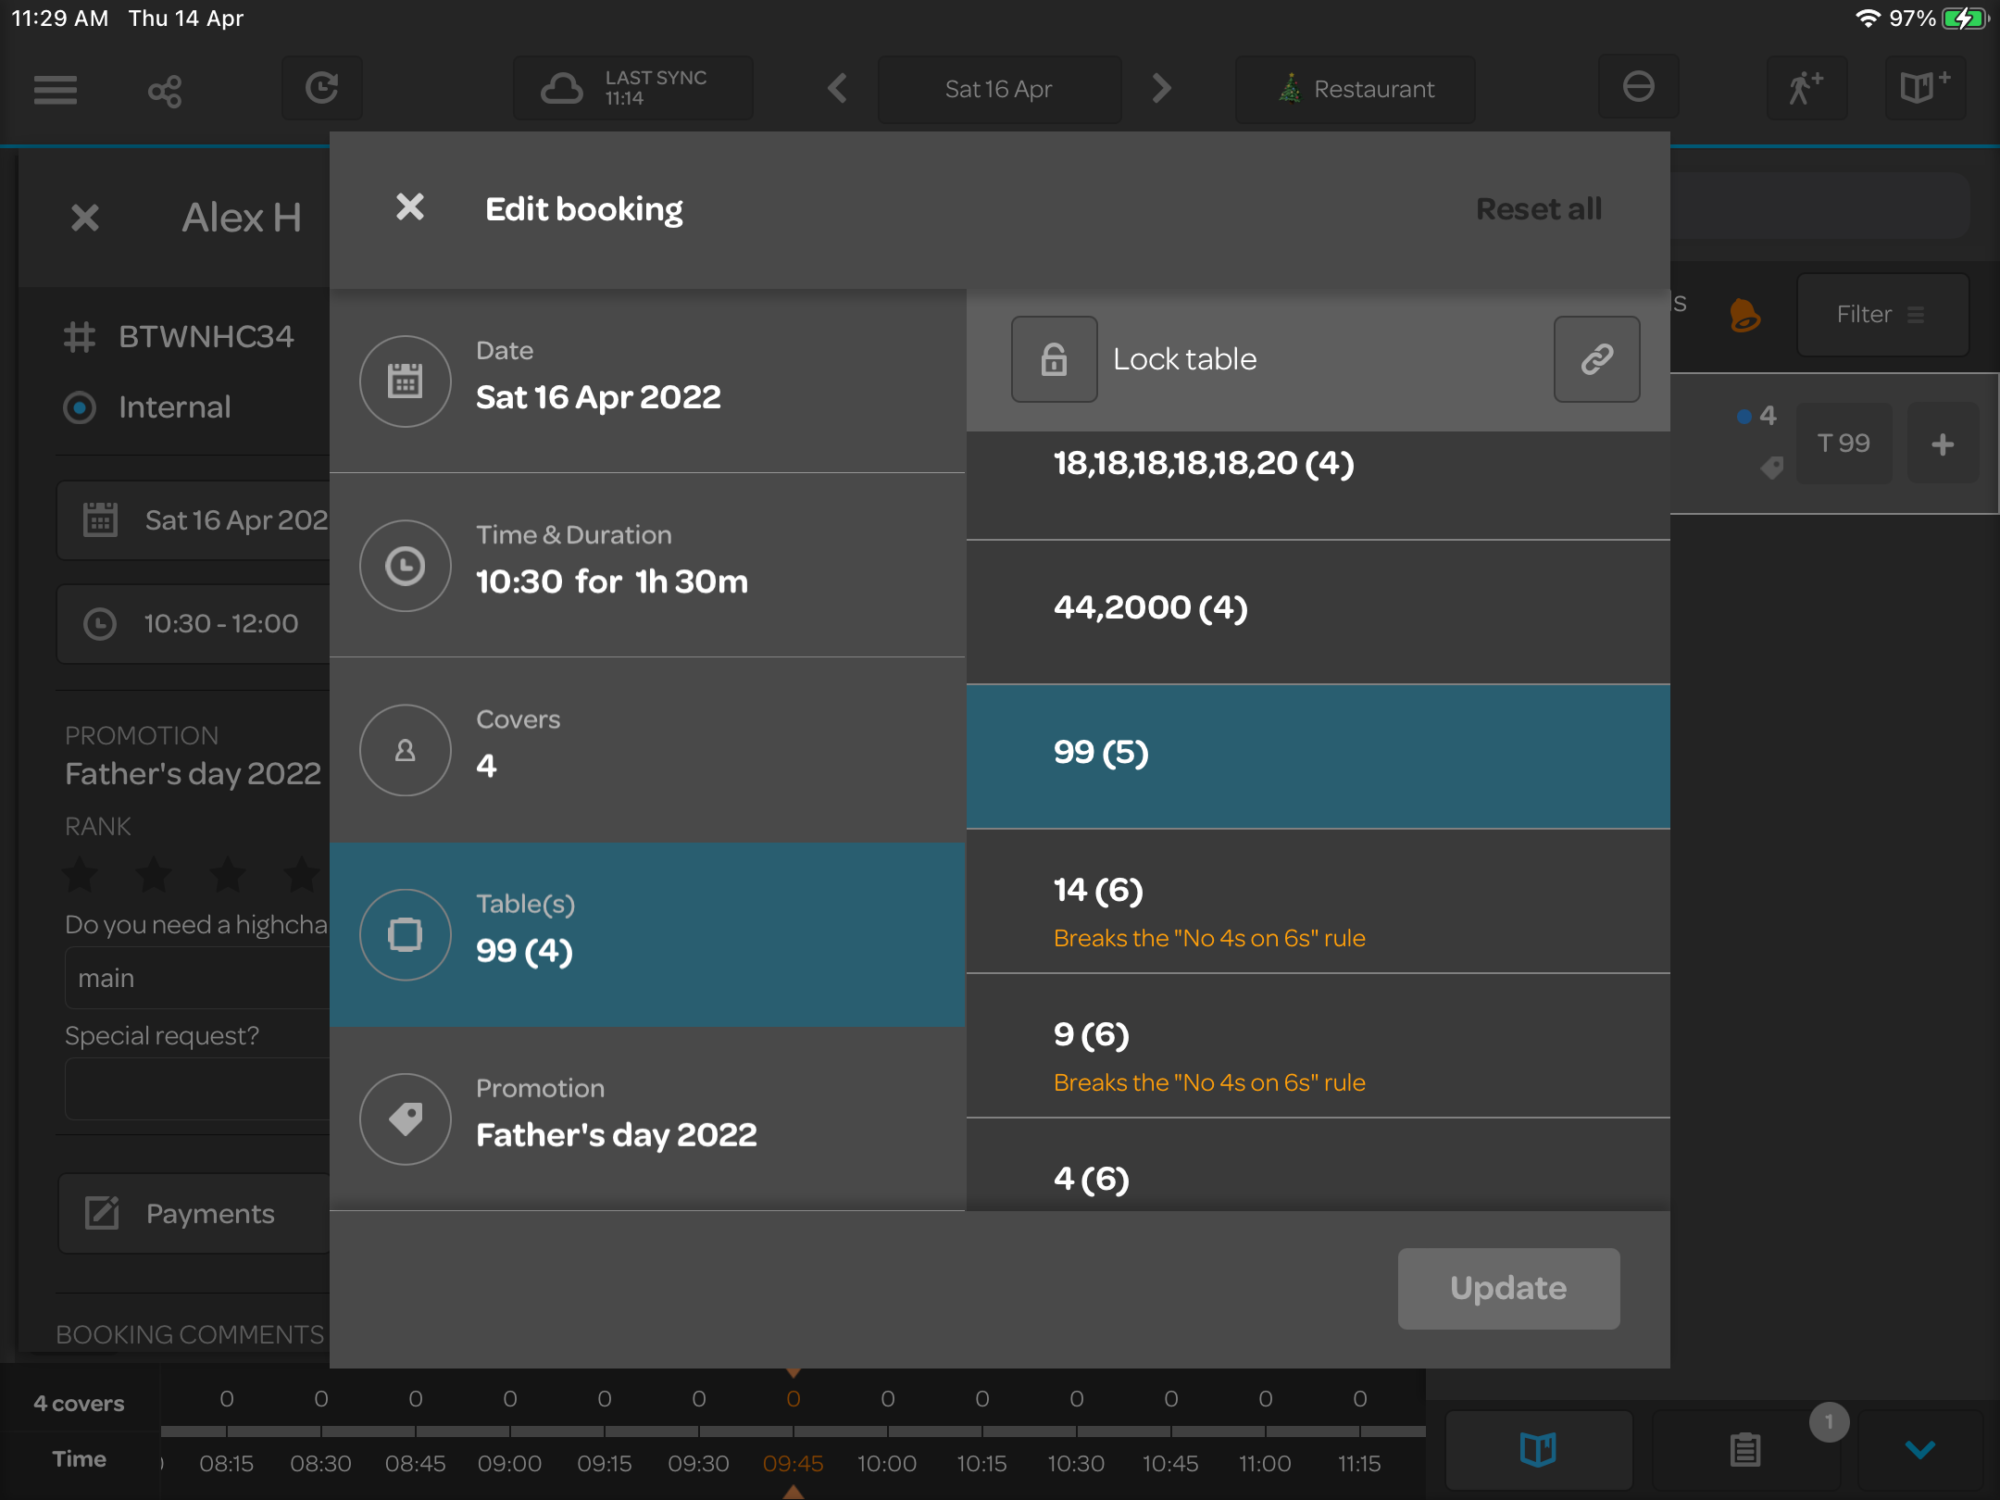Add new booking book icon
The height and width of the screenshot is (1500, 2000).
(1924, 88)
